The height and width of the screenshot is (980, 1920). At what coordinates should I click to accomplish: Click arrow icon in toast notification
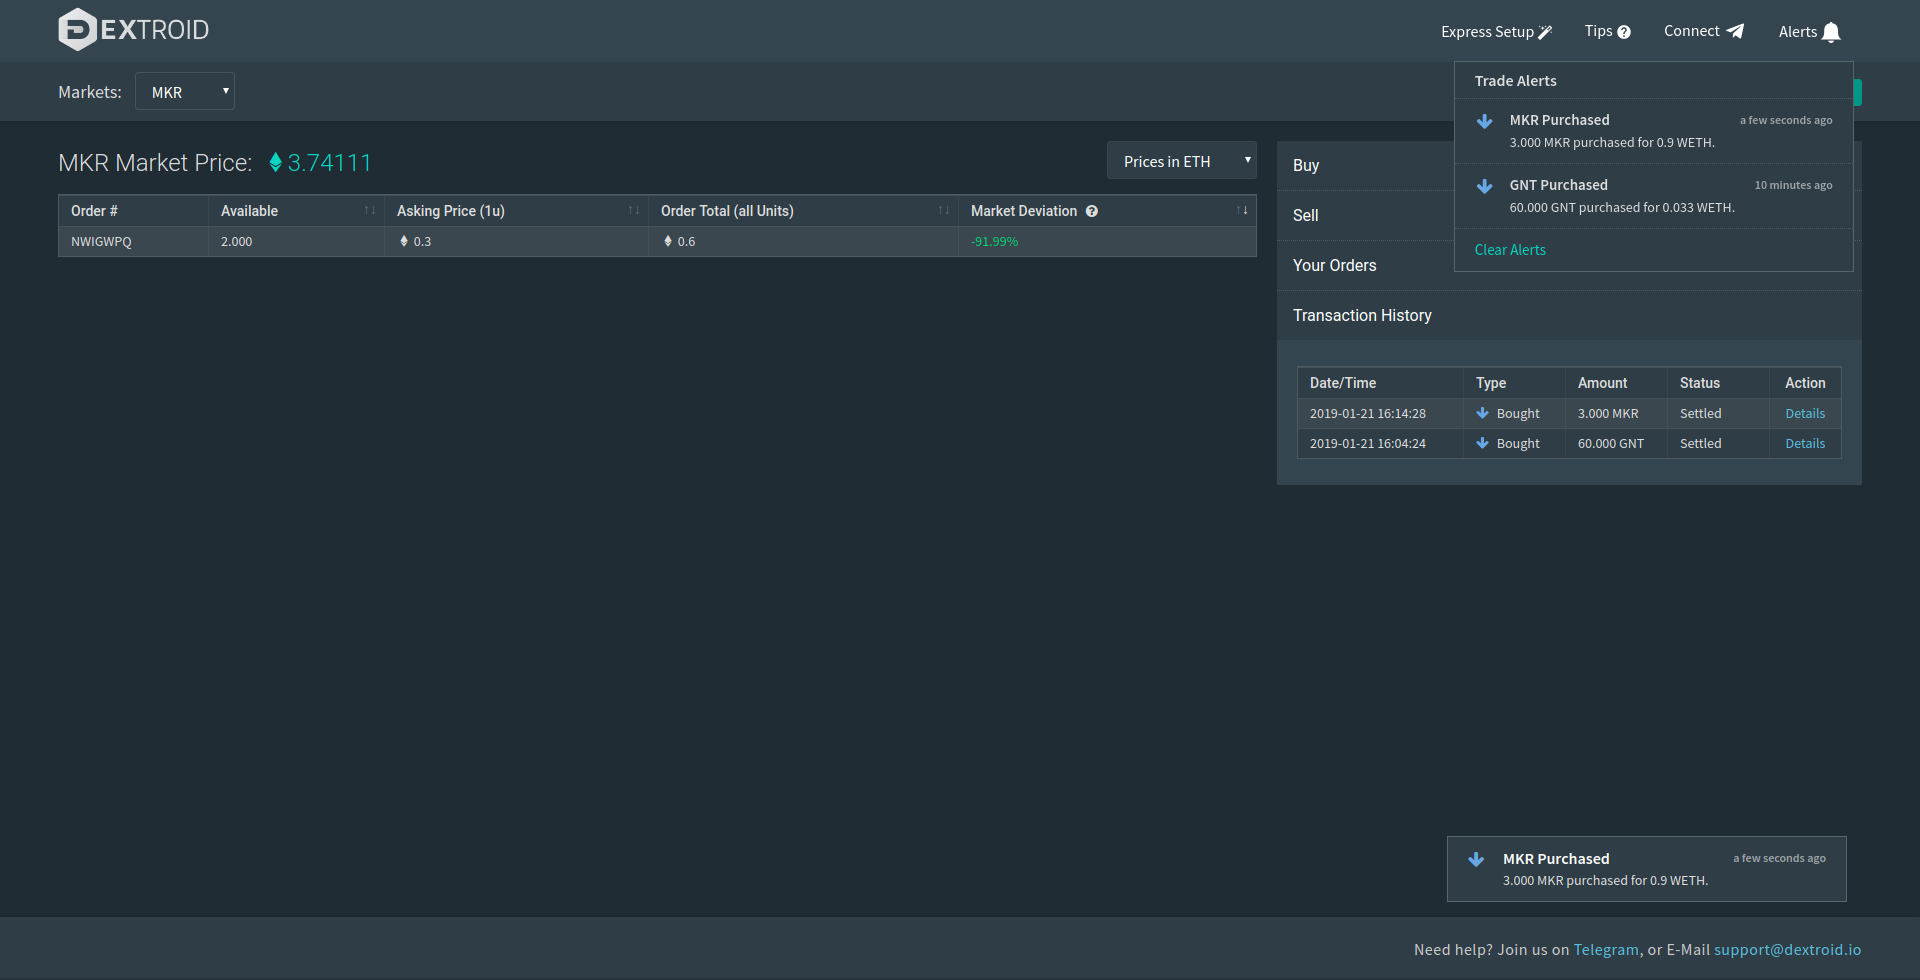click(x=1476, y=859)
